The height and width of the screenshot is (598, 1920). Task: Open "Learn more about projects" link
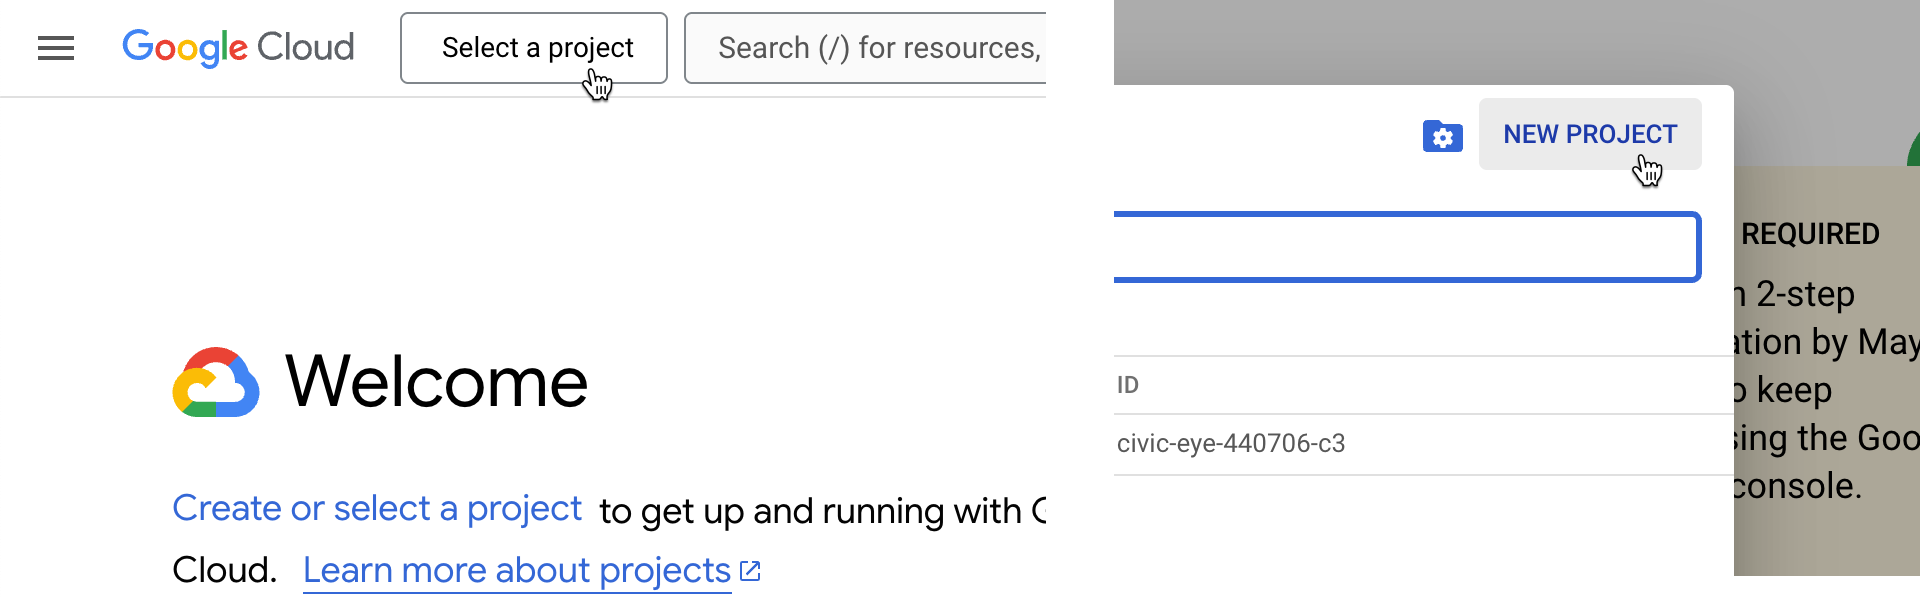pyautogui.click(x=516, y=571)
